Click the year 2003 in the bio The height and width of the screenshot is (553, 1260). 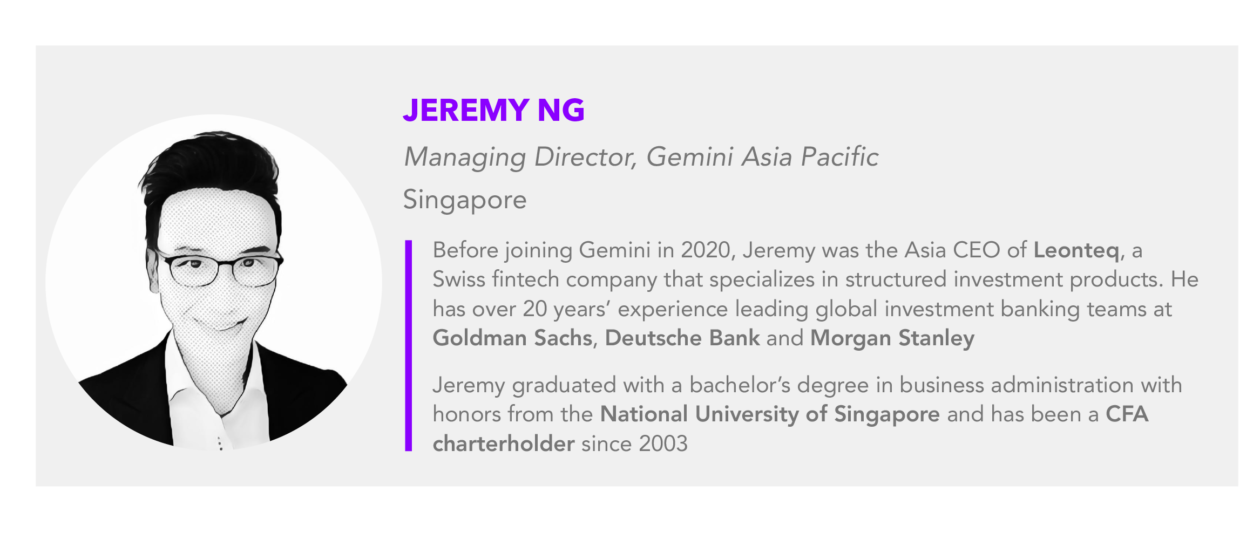[x=663, y=443]
